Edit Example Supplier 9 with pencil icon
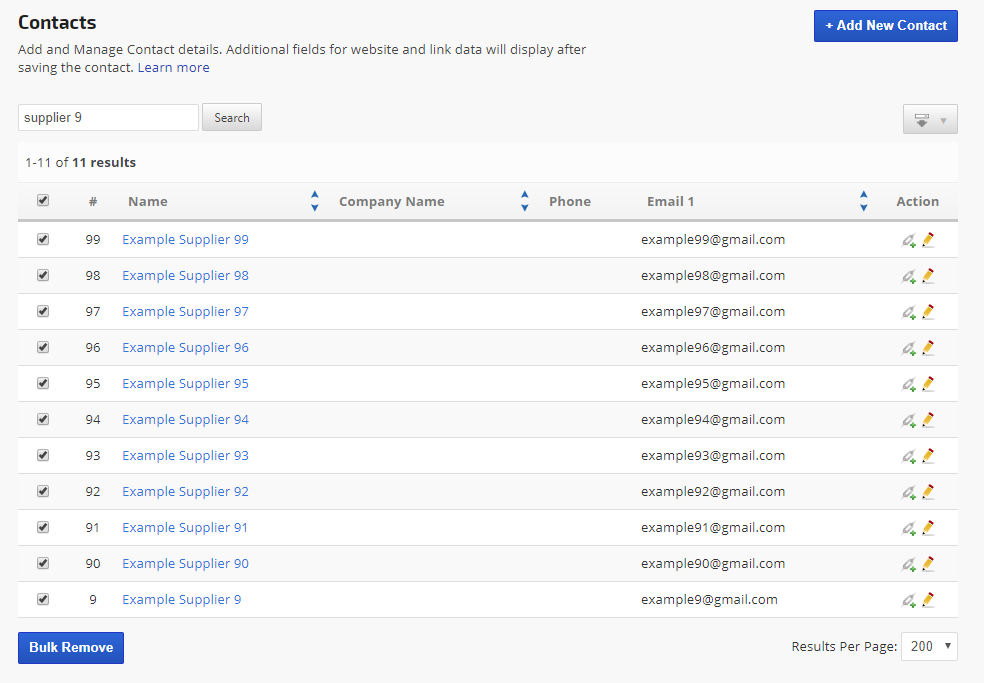984x683 pixels. [928, 600]
